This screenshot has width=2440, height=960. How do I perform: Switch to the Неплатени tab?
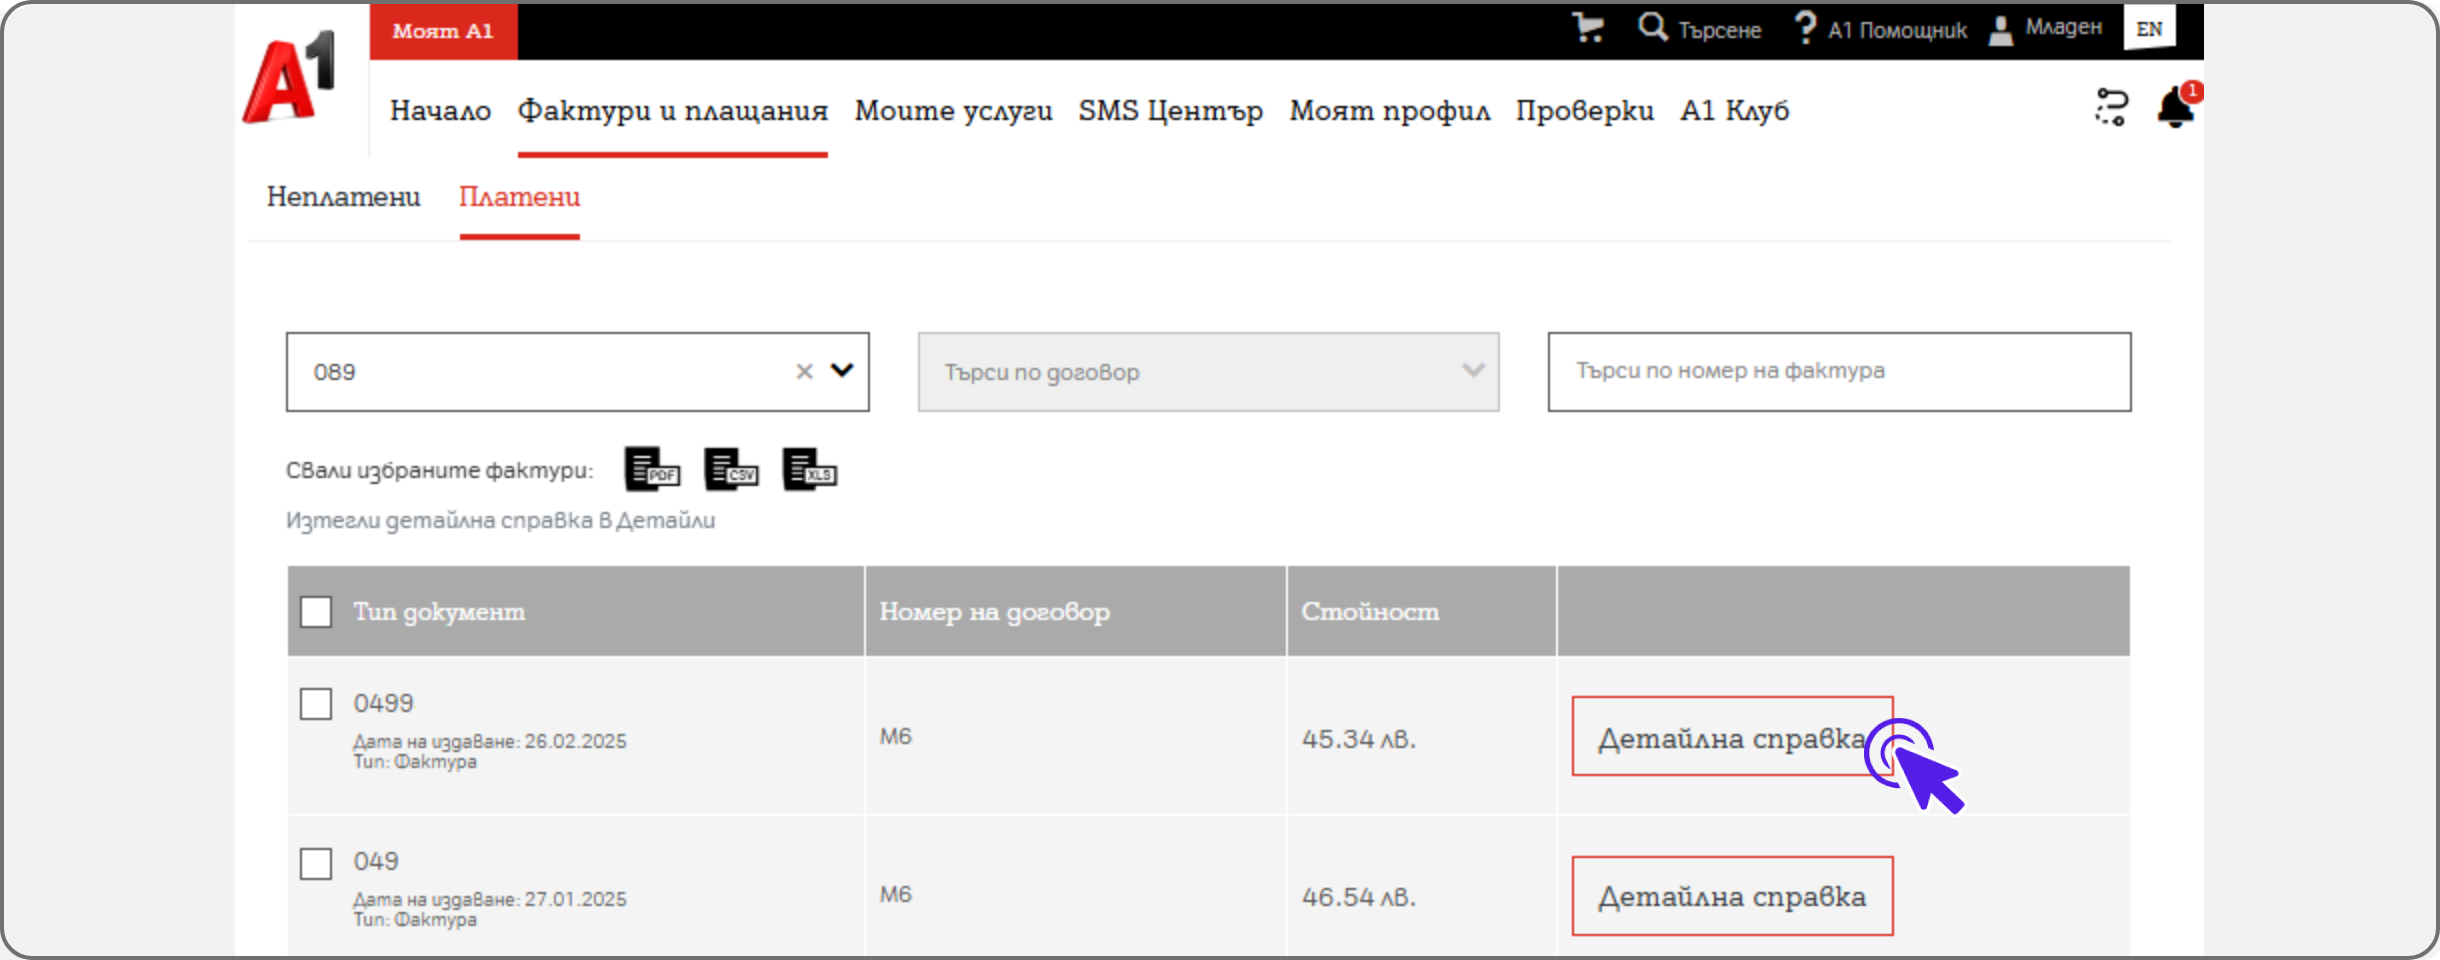[343, 197]
